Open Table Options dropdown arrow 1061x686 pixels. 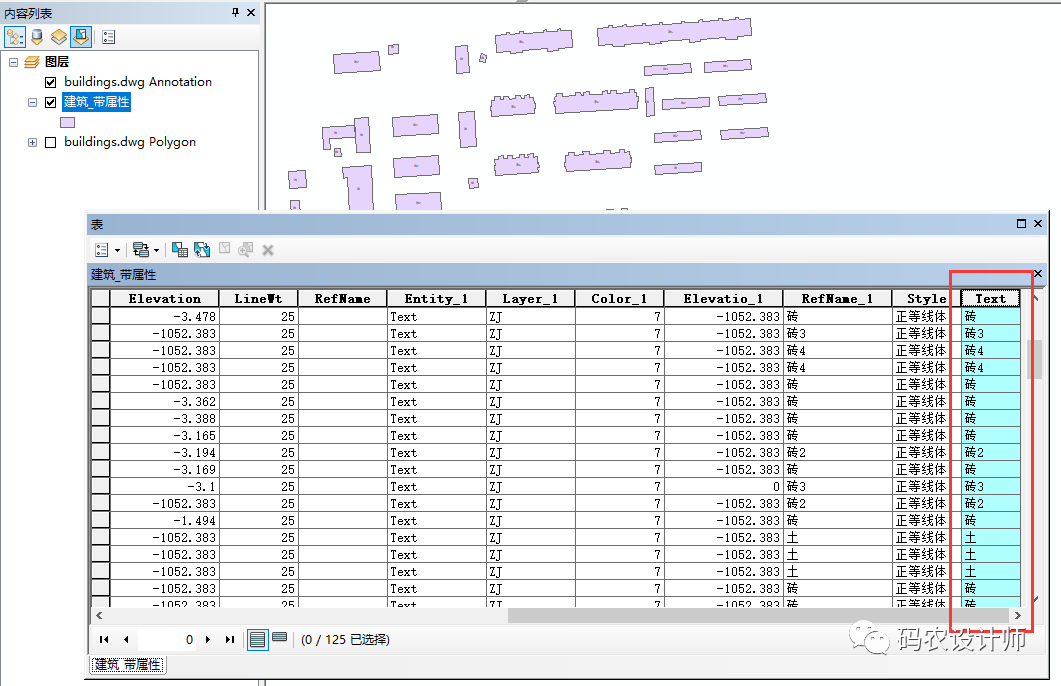tap(117, 250)
